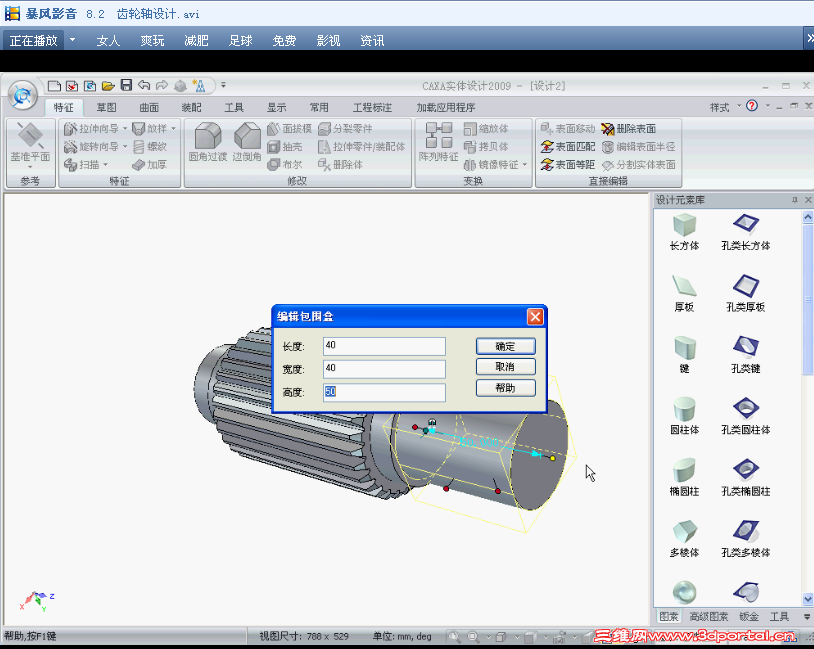The height and width of the screenshot is (649, 814).
Task: Click the 加厚 thicken tool
Action: coord(150,165)
